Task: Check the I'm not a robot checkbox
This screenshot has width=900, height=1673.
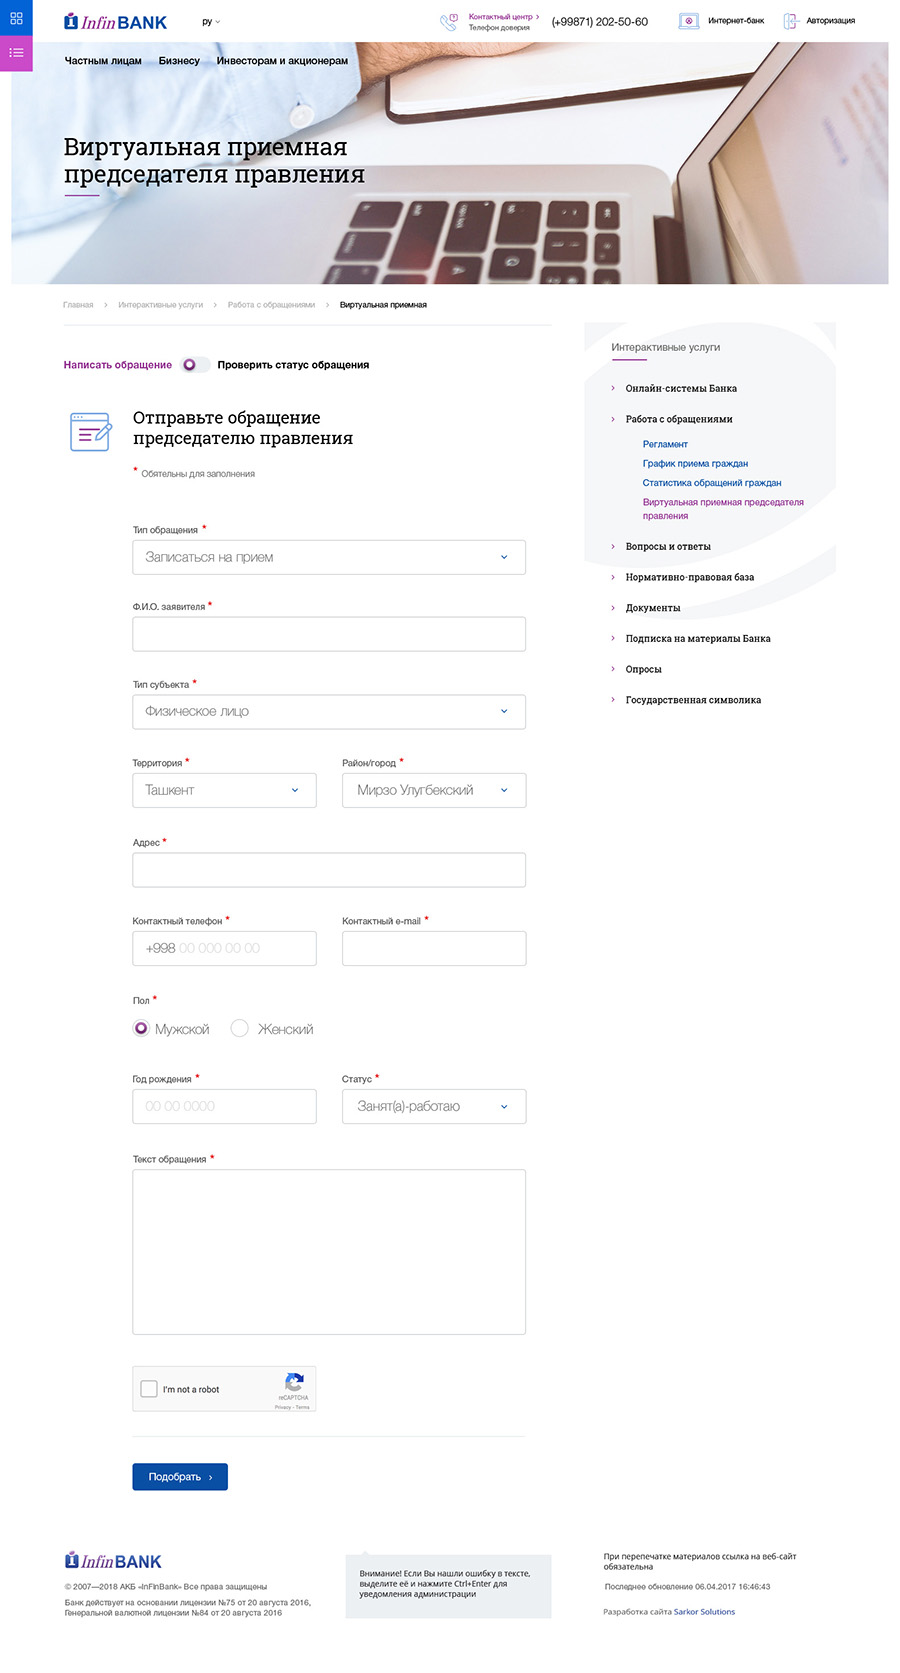Action: point(149,1389)
